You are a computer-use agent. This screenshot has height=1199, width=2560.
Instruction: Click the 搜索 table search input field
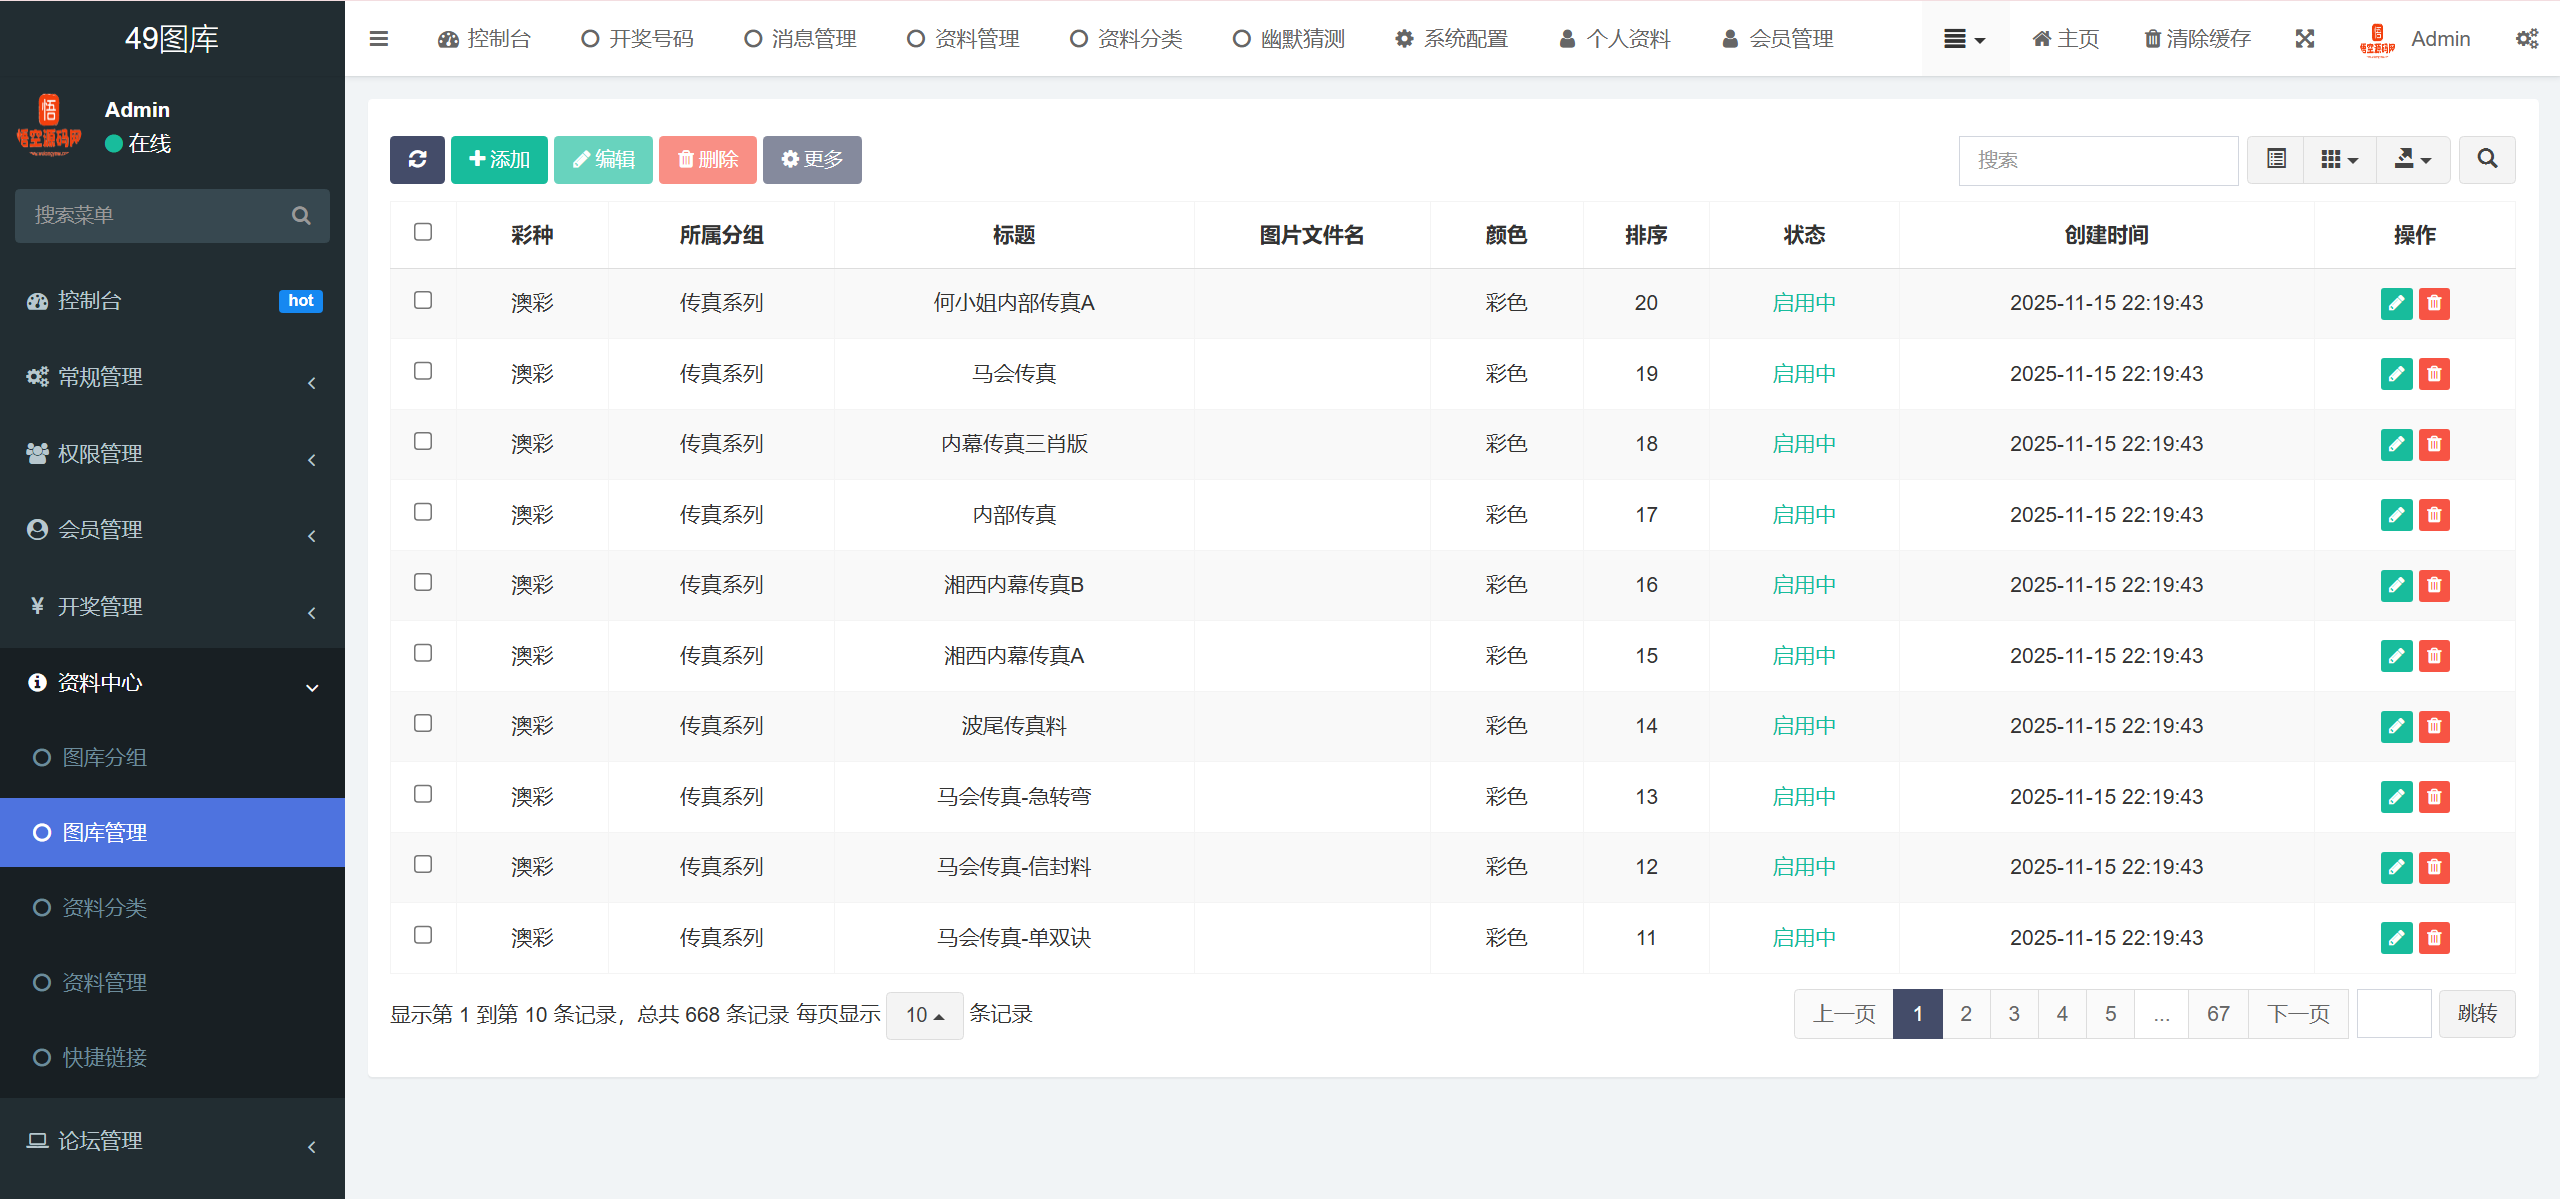click(x=2098, y=160)
